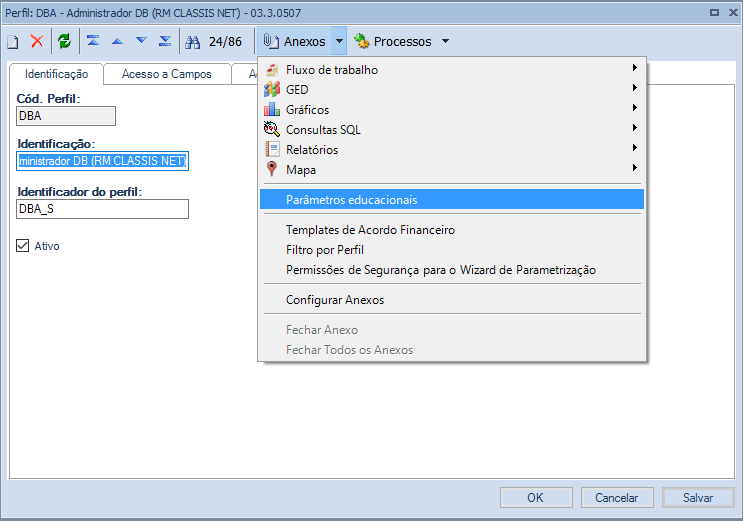Toggle the Ativo checkbox

[x=22, y=246]
